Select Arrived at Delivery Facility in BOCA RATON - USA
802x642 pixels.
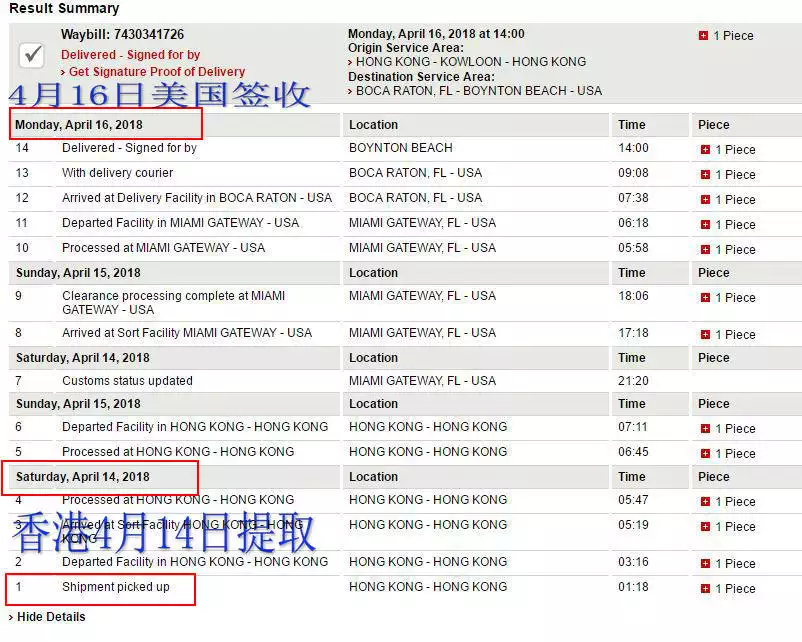pyautogui.click(x=197, y=198)
